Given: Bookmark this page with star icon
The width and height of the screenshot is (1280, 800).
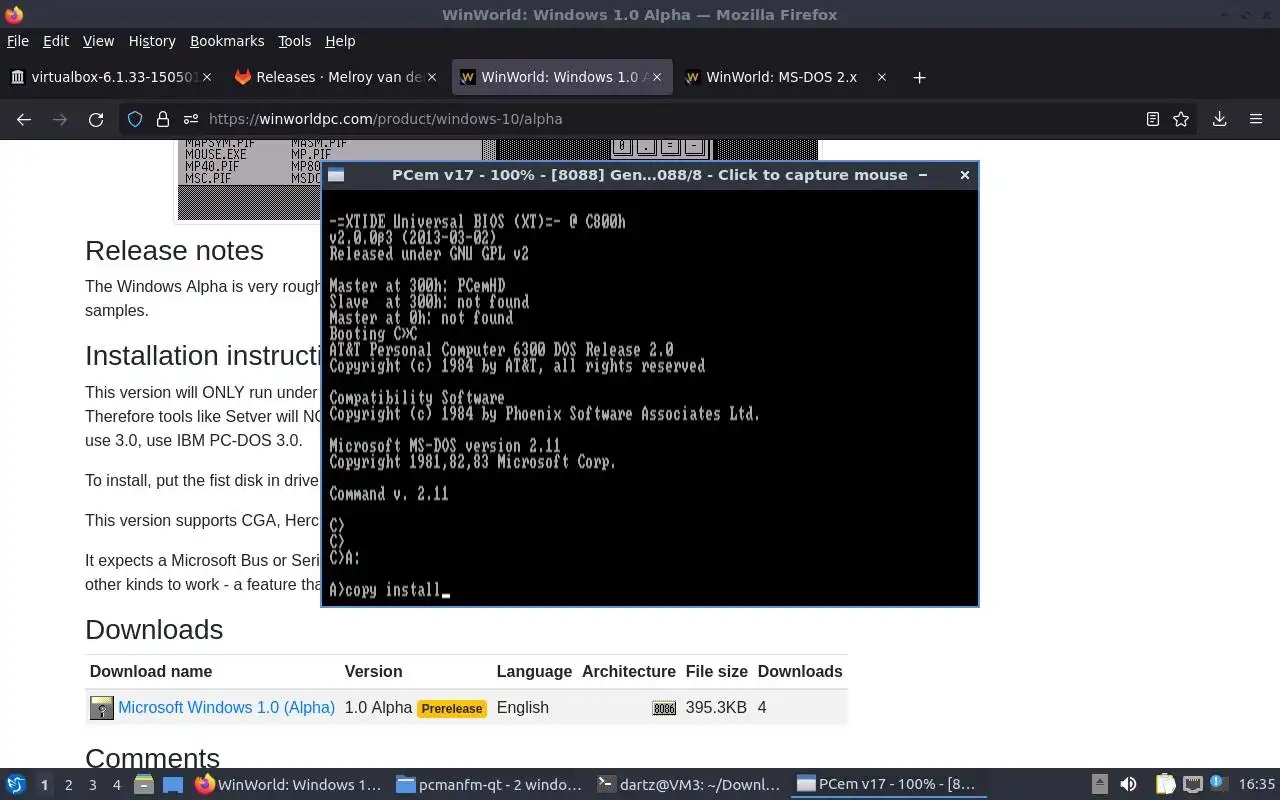Looking at the screenshot, I should 1181,119.
